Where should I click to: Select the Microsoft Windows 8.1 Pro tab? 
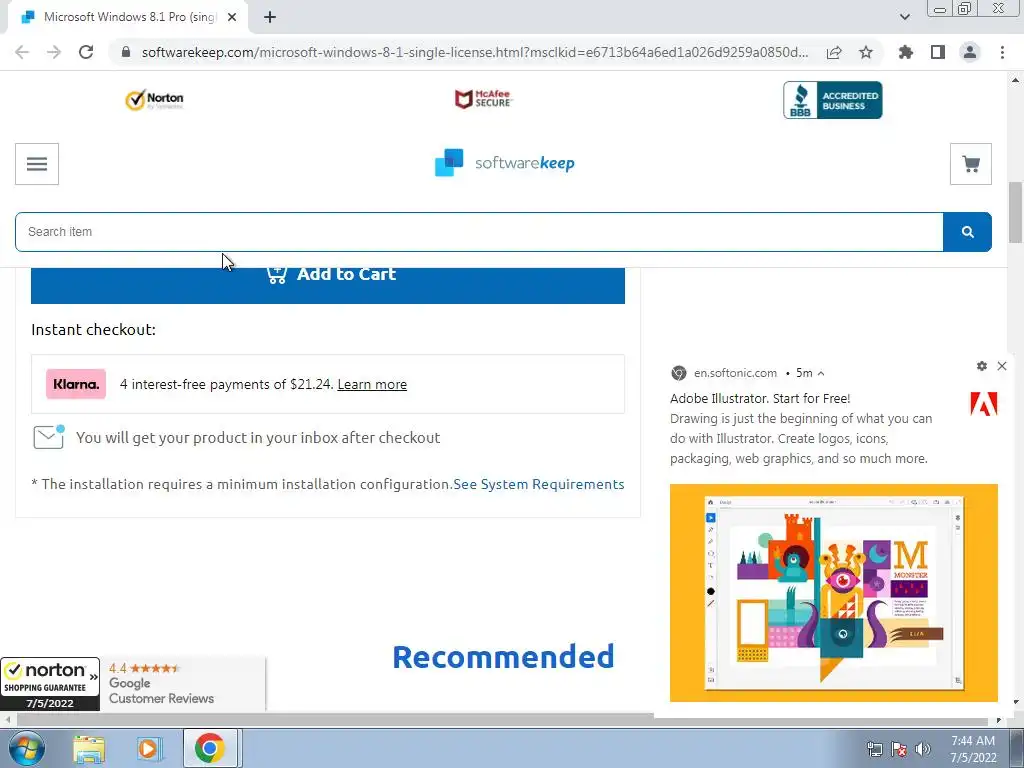pos(128,17)
